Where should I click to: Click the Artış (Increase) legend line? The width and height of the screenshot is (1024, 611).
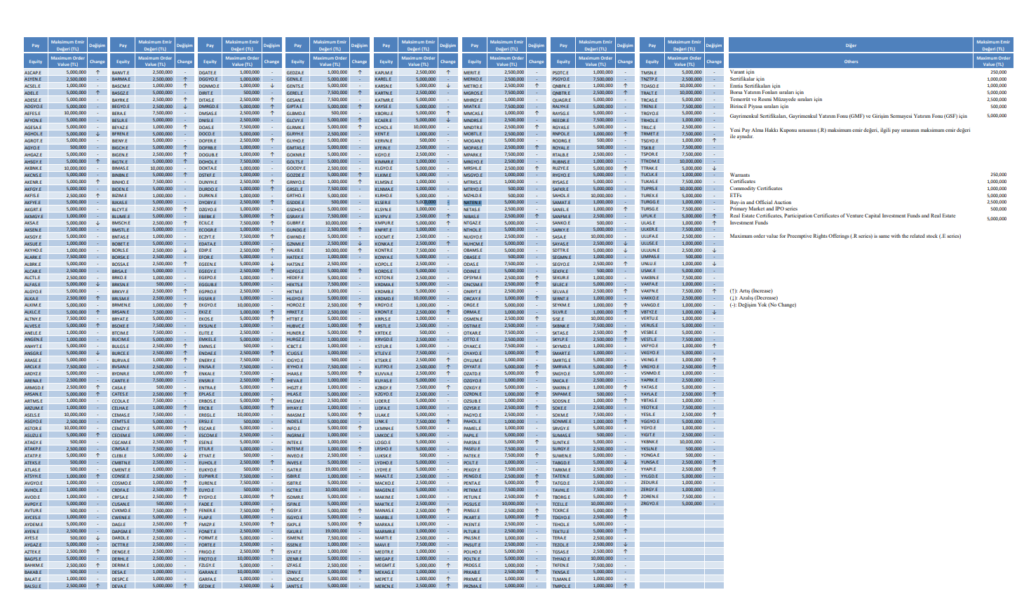(x=751, y=291)
